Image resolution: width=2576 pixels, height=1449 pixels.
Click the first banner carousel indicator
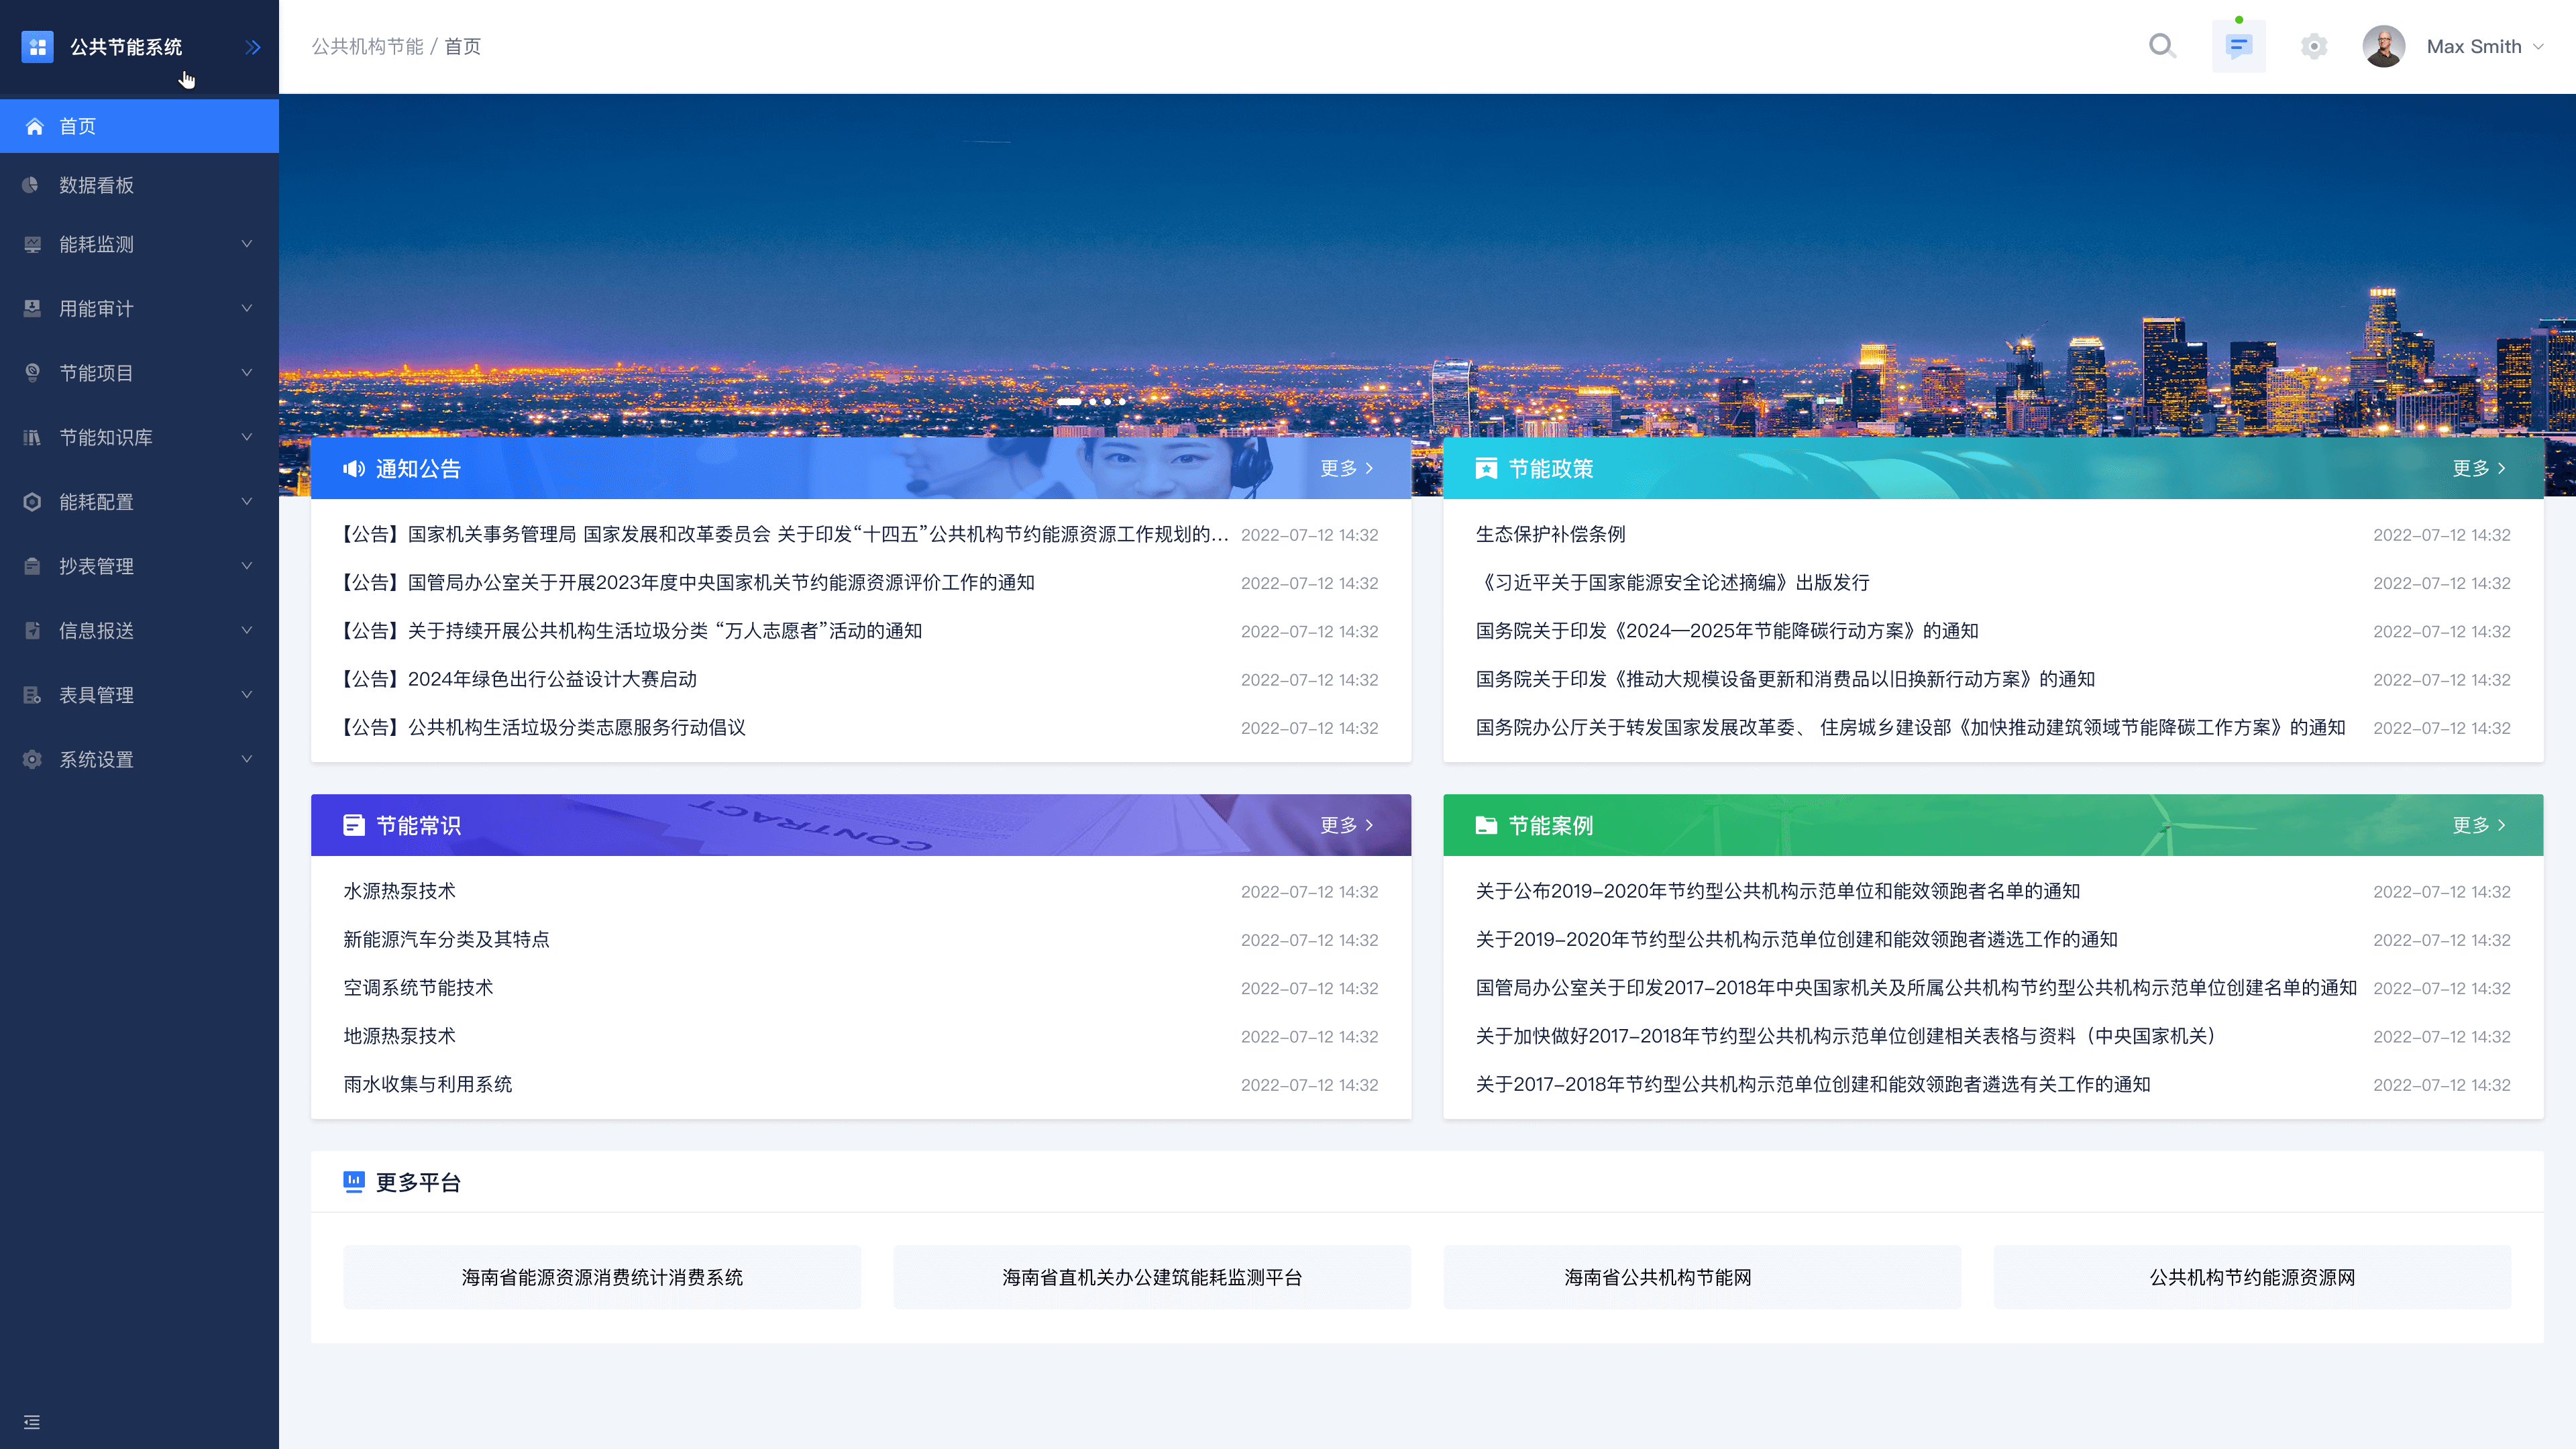pyautogui.click(x=1068, y=401)
